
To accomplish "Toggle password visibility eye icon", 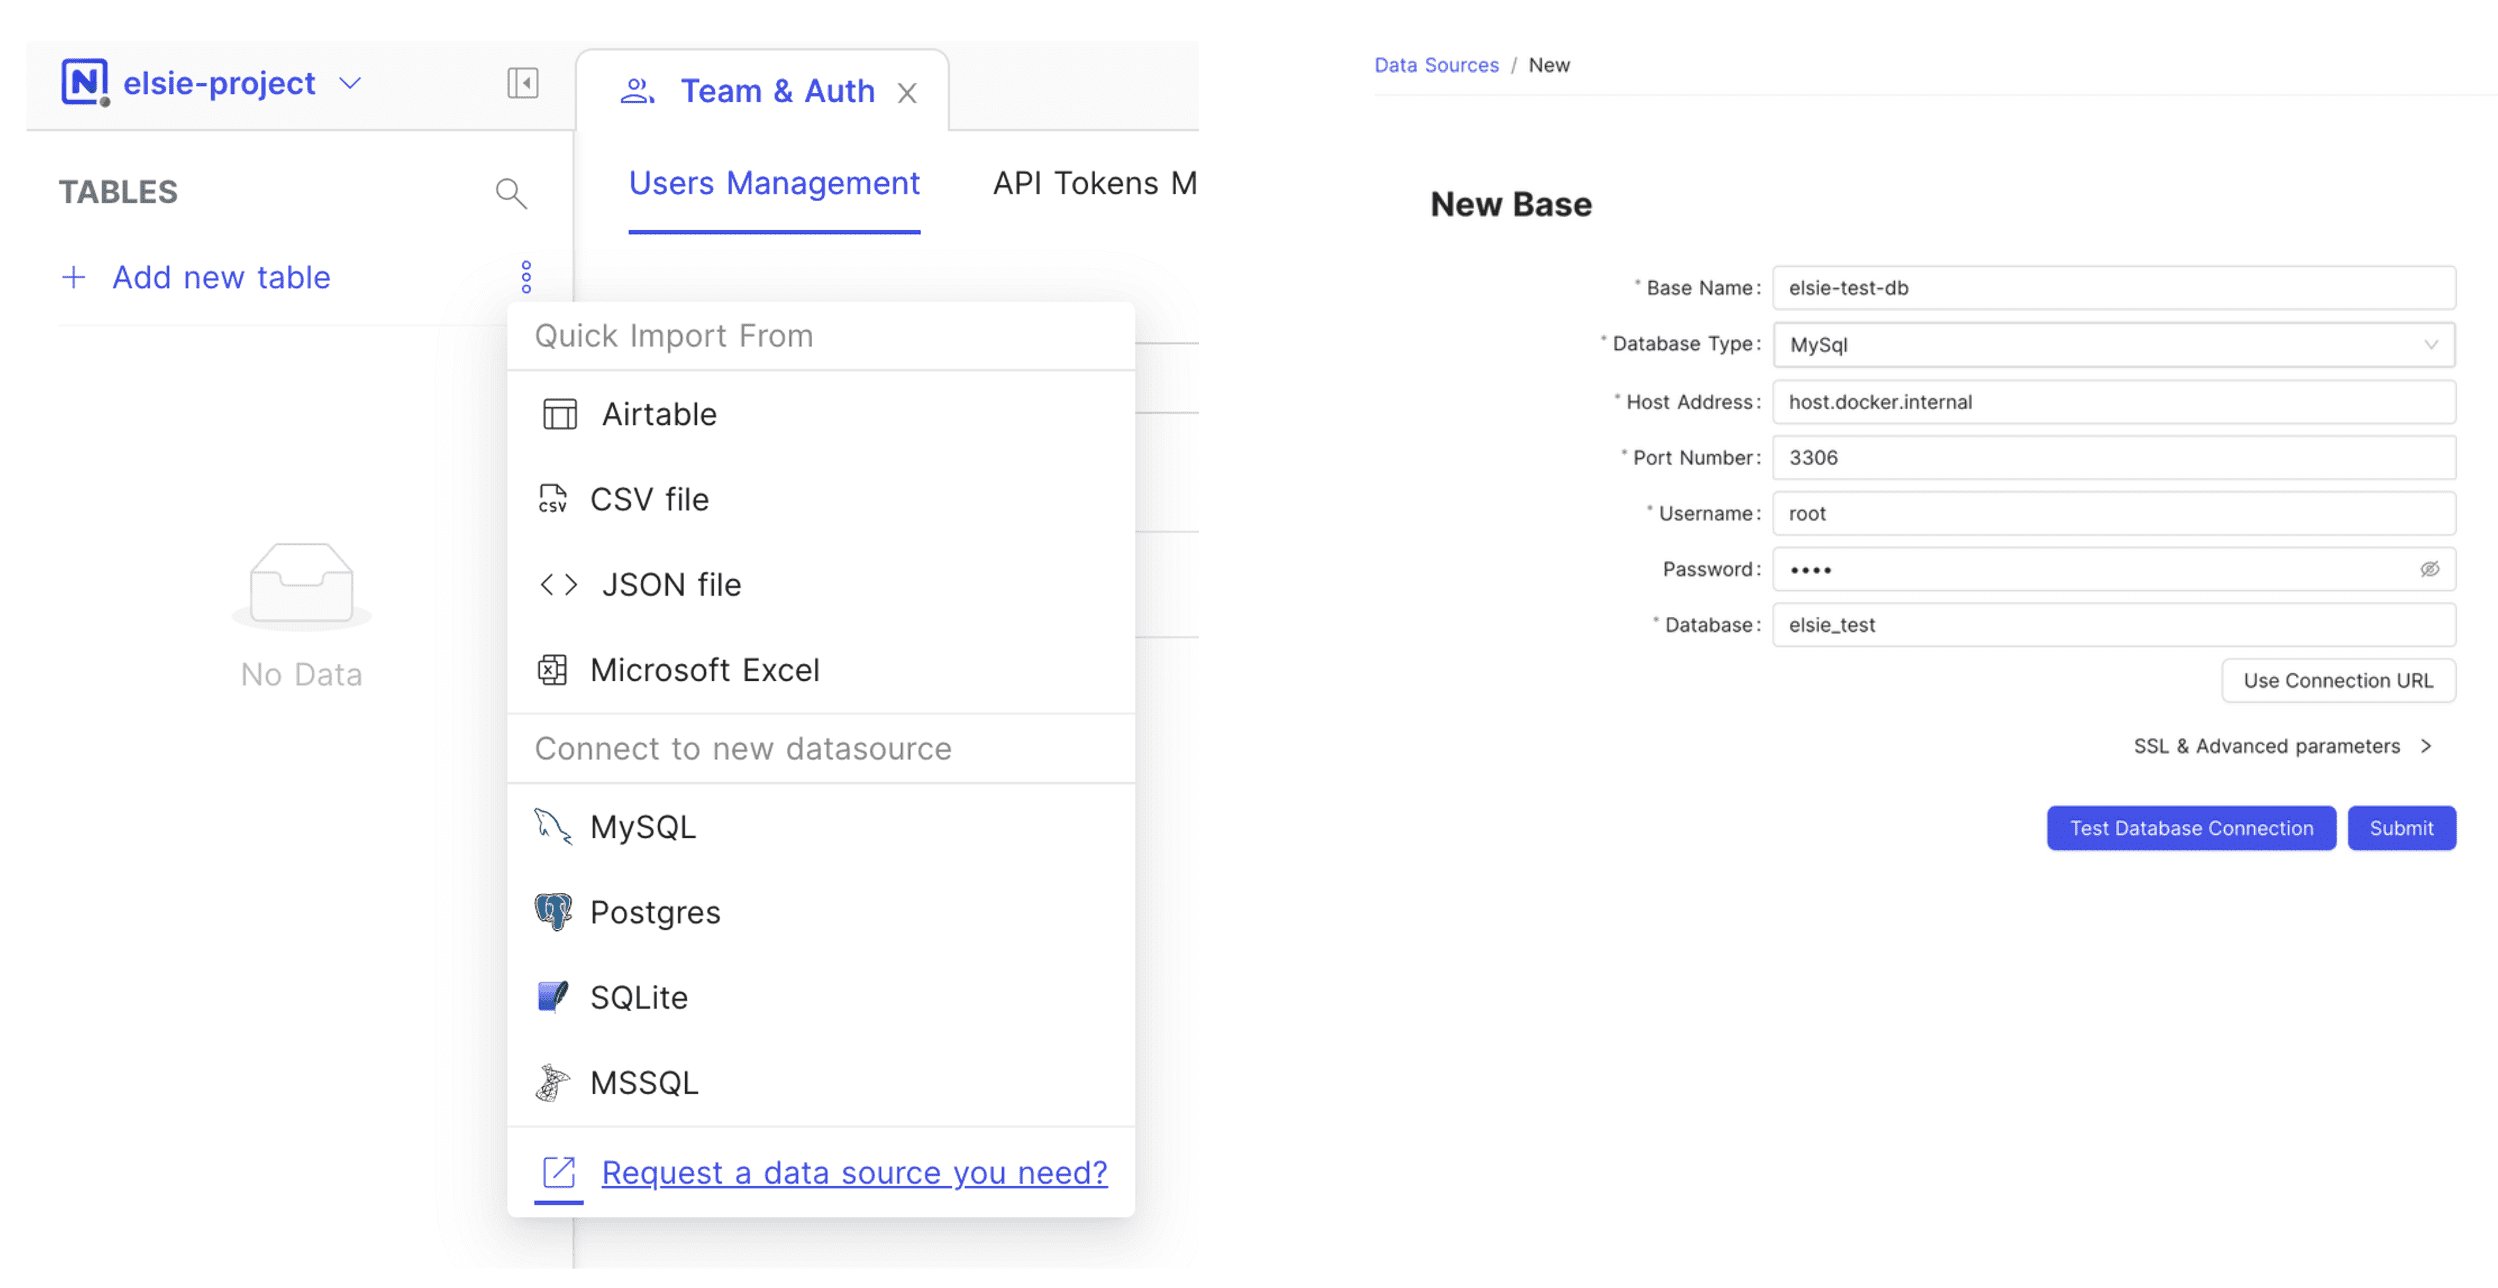I will [x=2429, y=569].
